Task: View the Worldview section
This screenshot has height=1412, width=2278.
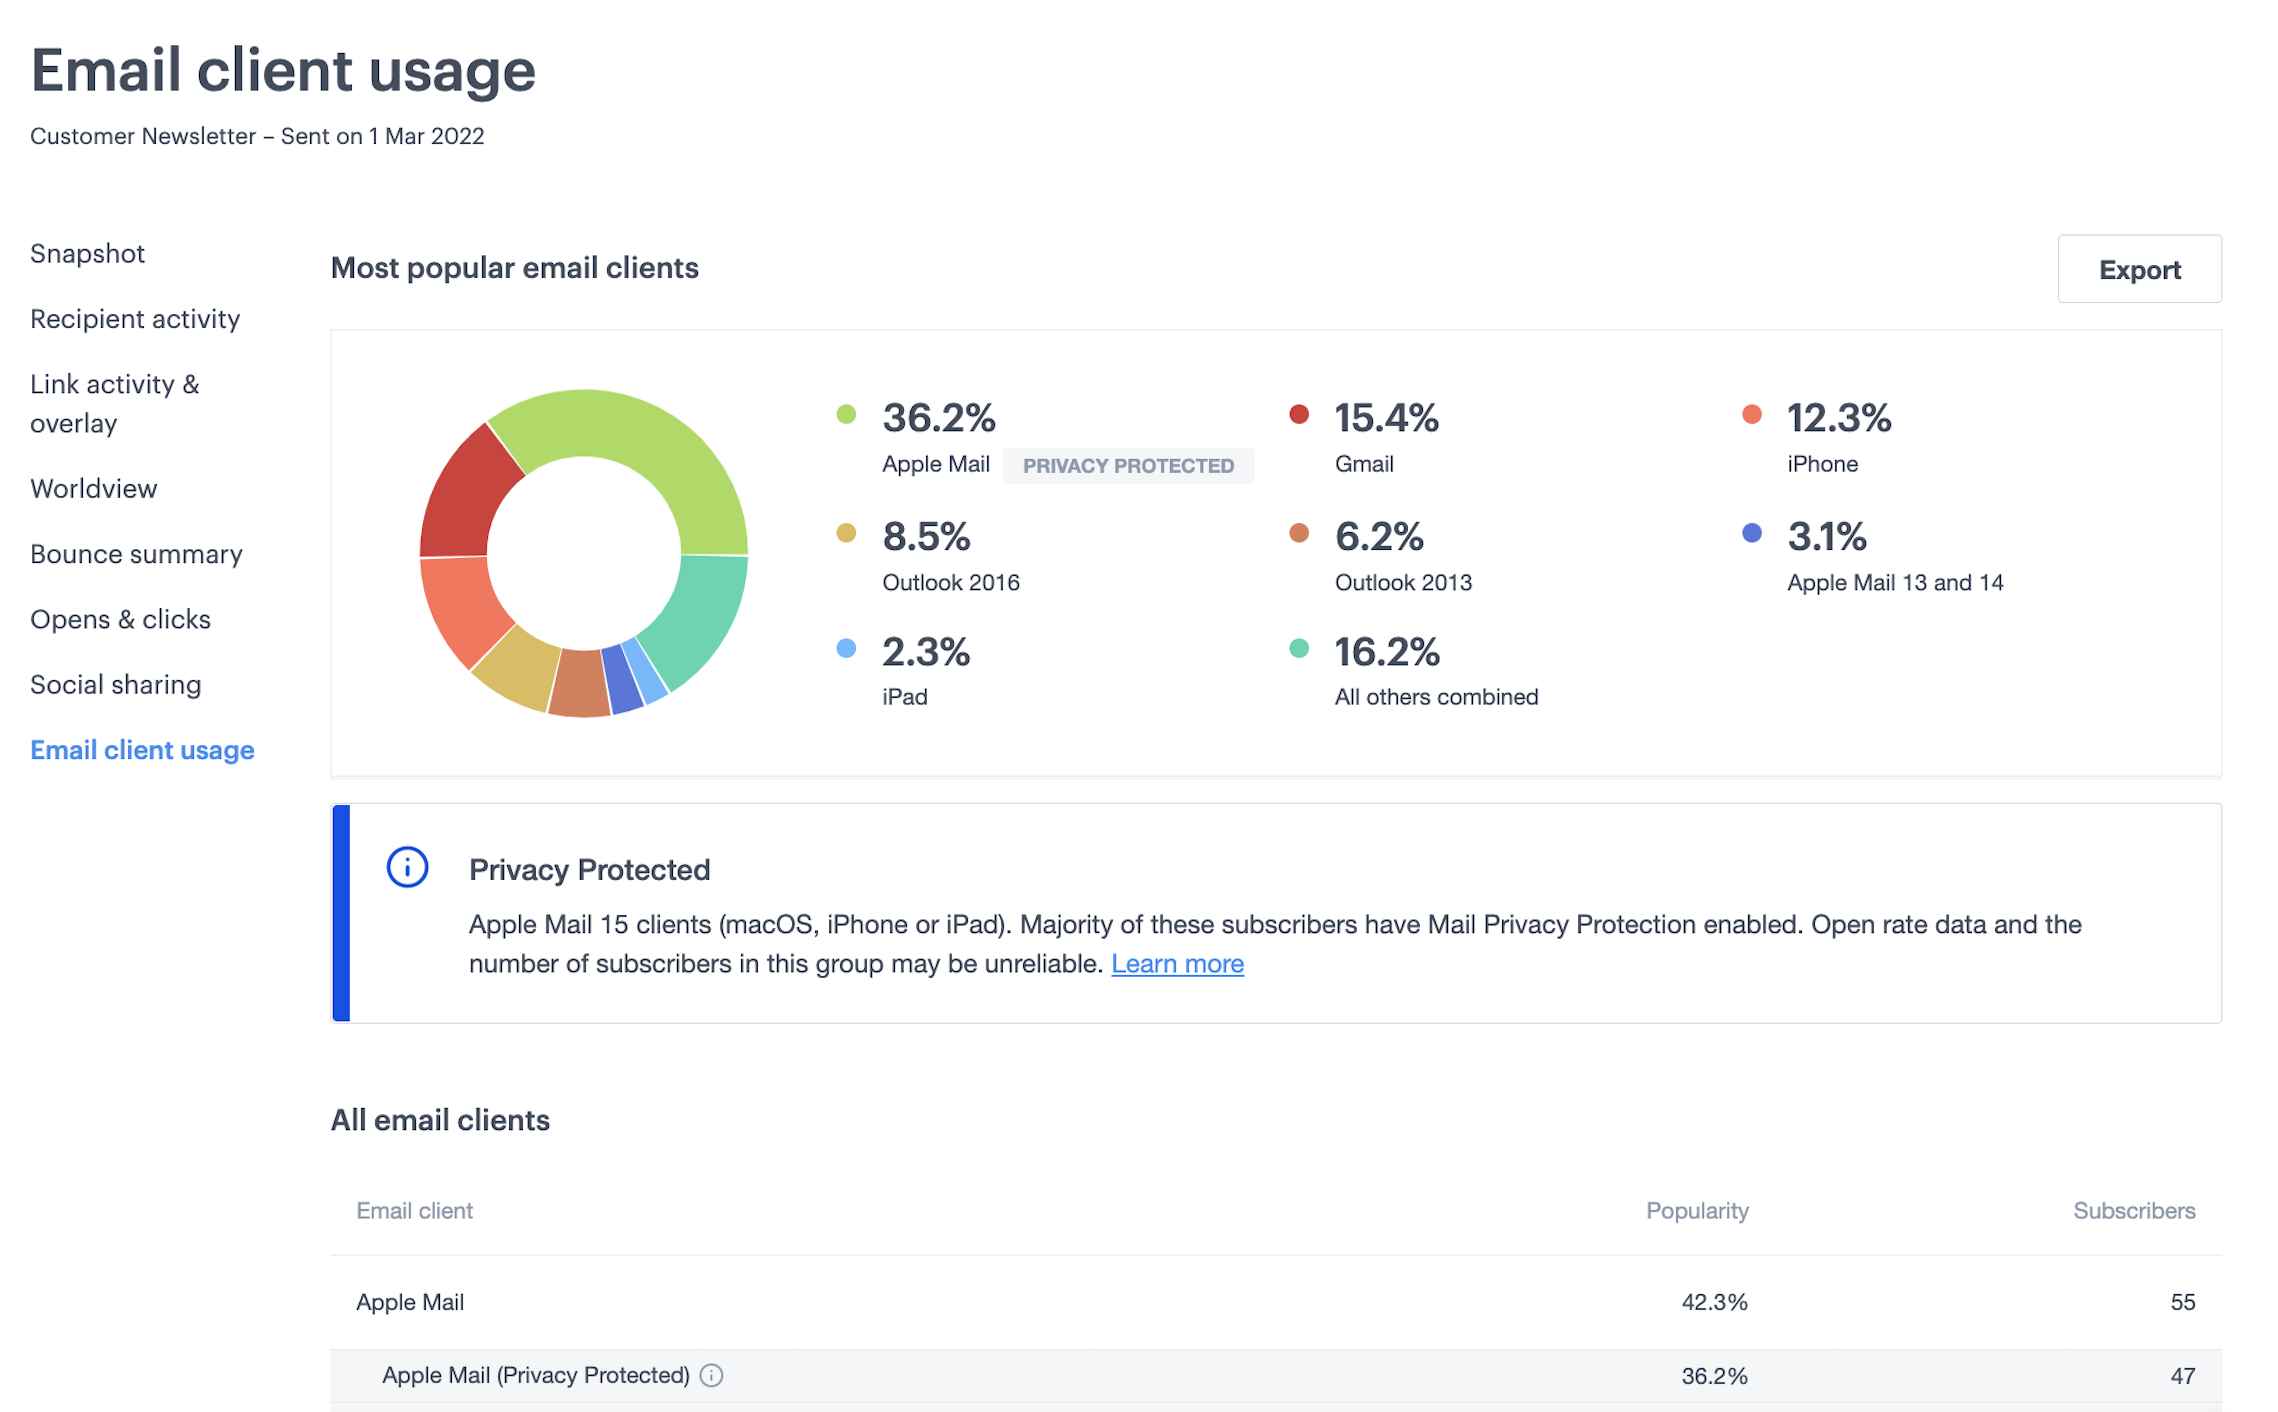Action: click(94, 488)
